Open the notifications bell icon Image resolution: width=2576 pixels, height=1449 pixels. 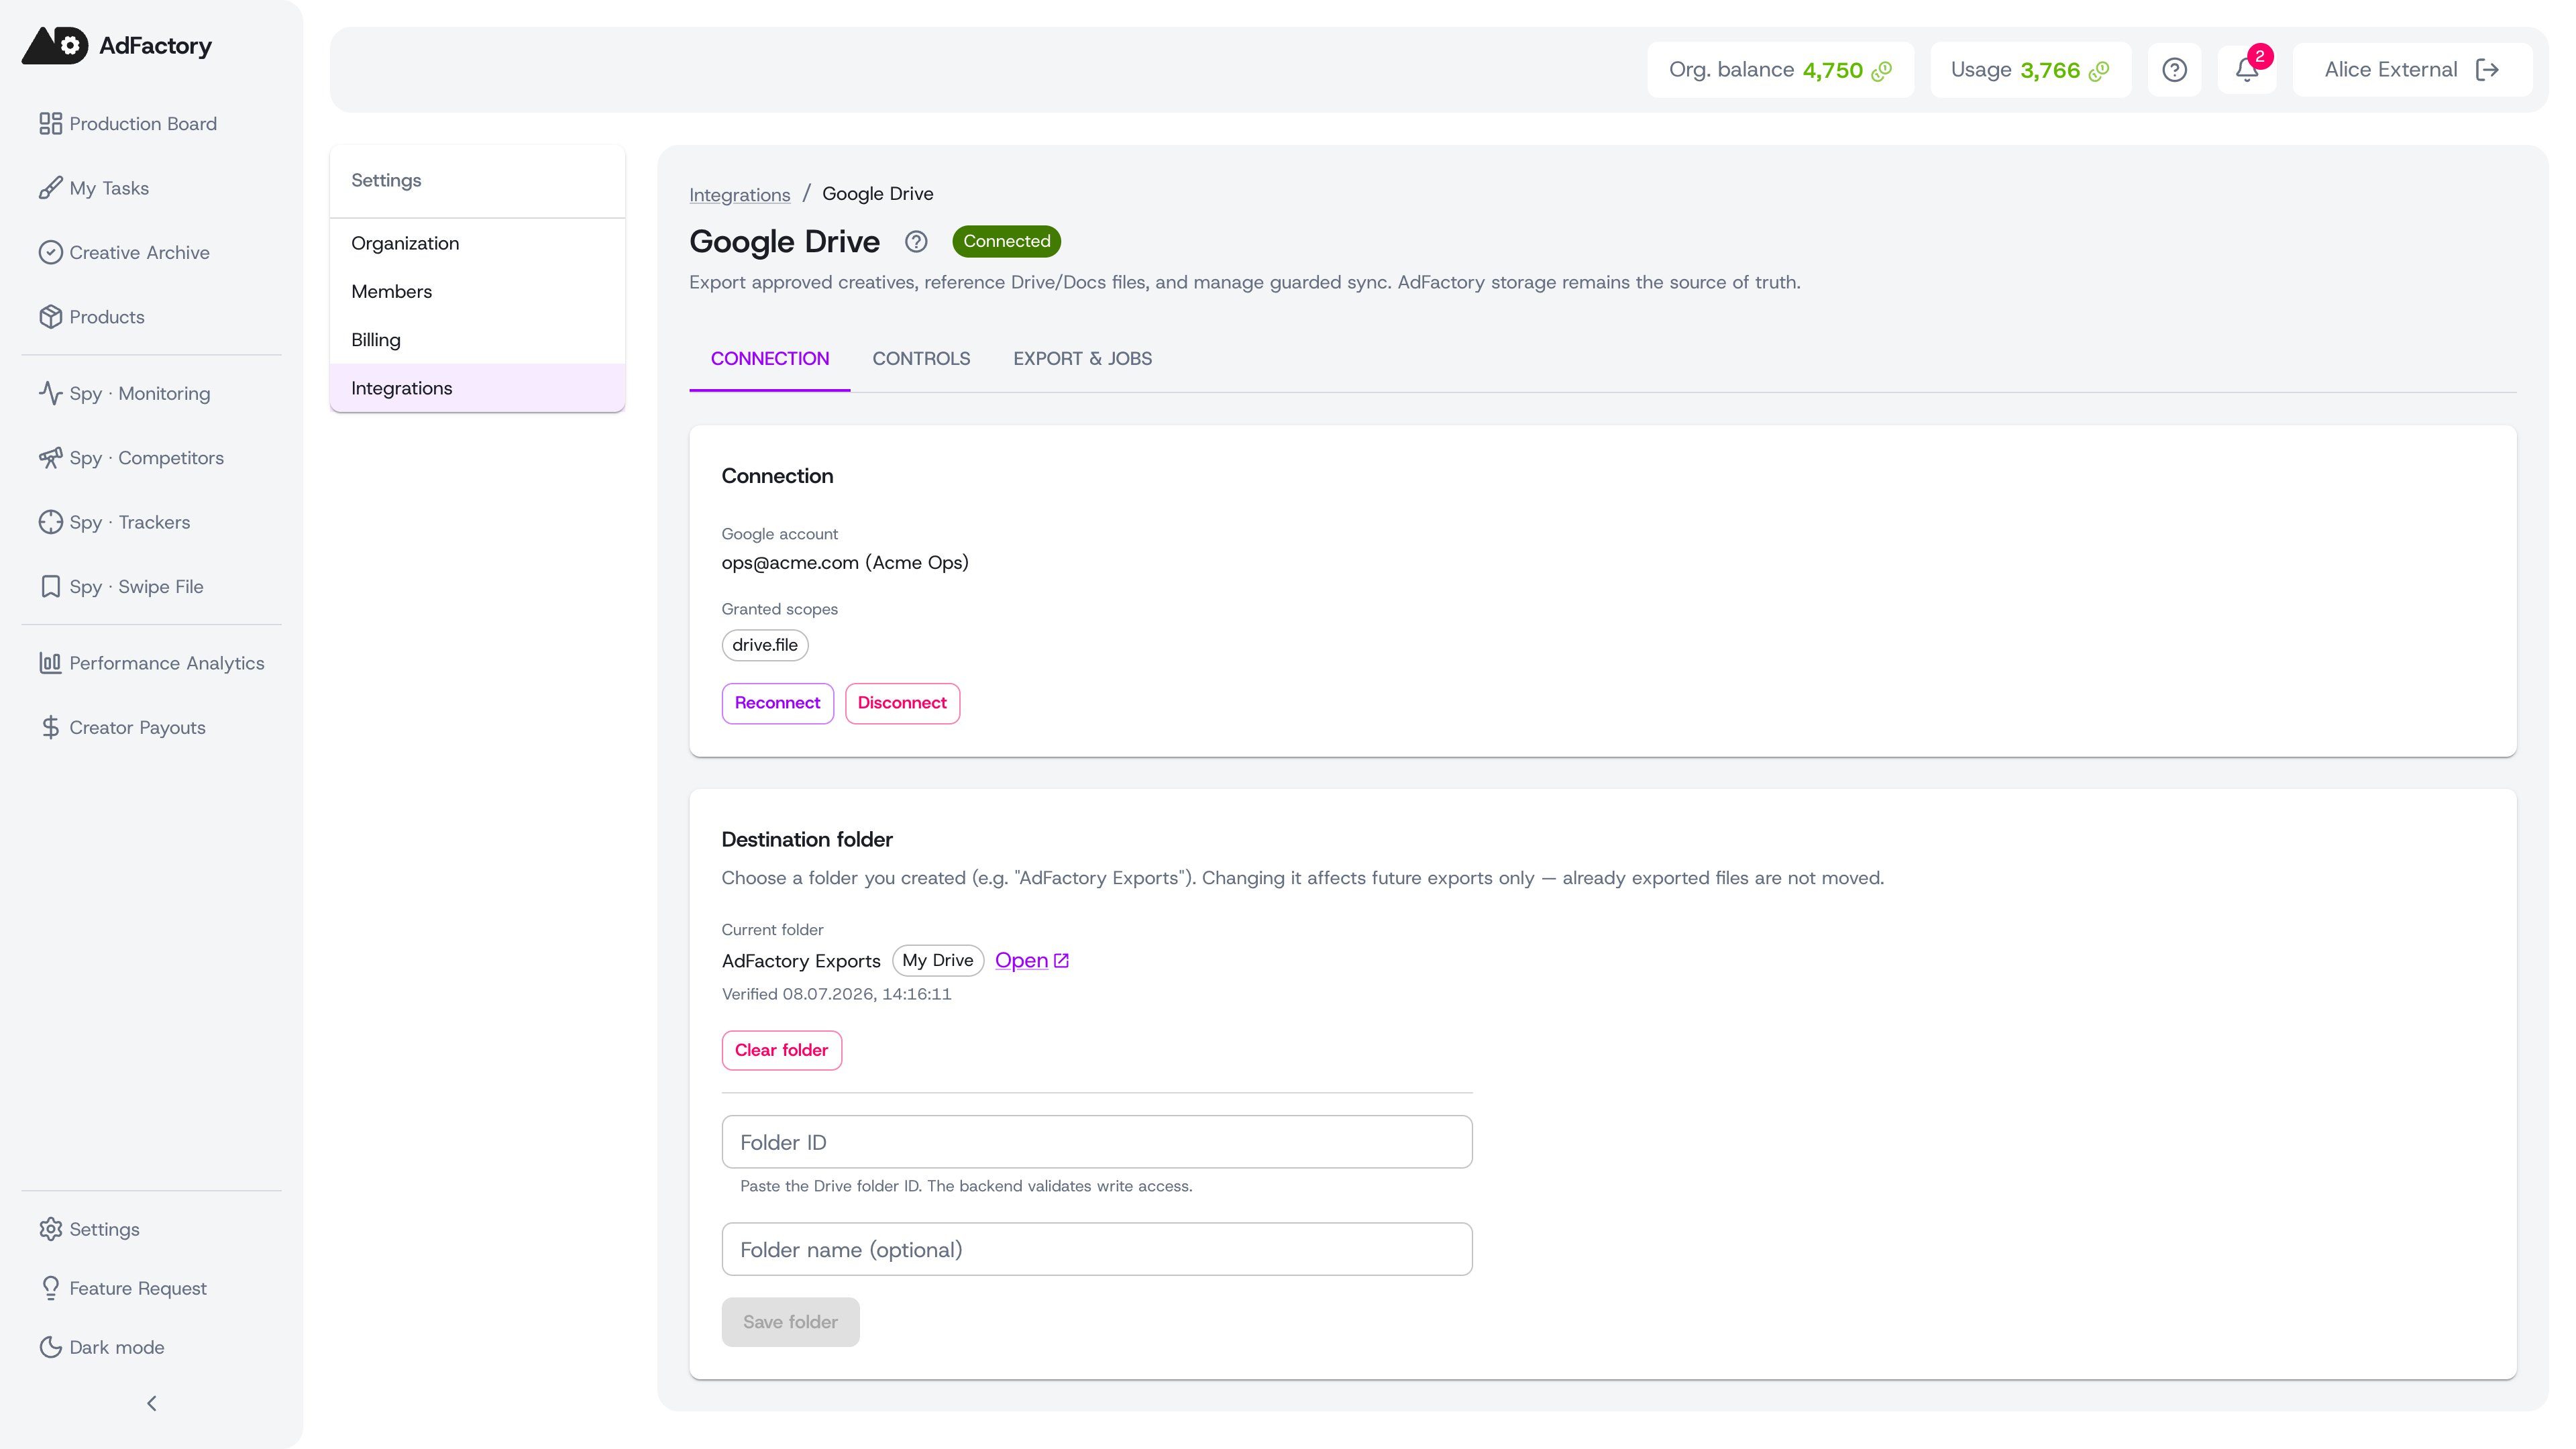[x=2246, y=69]
